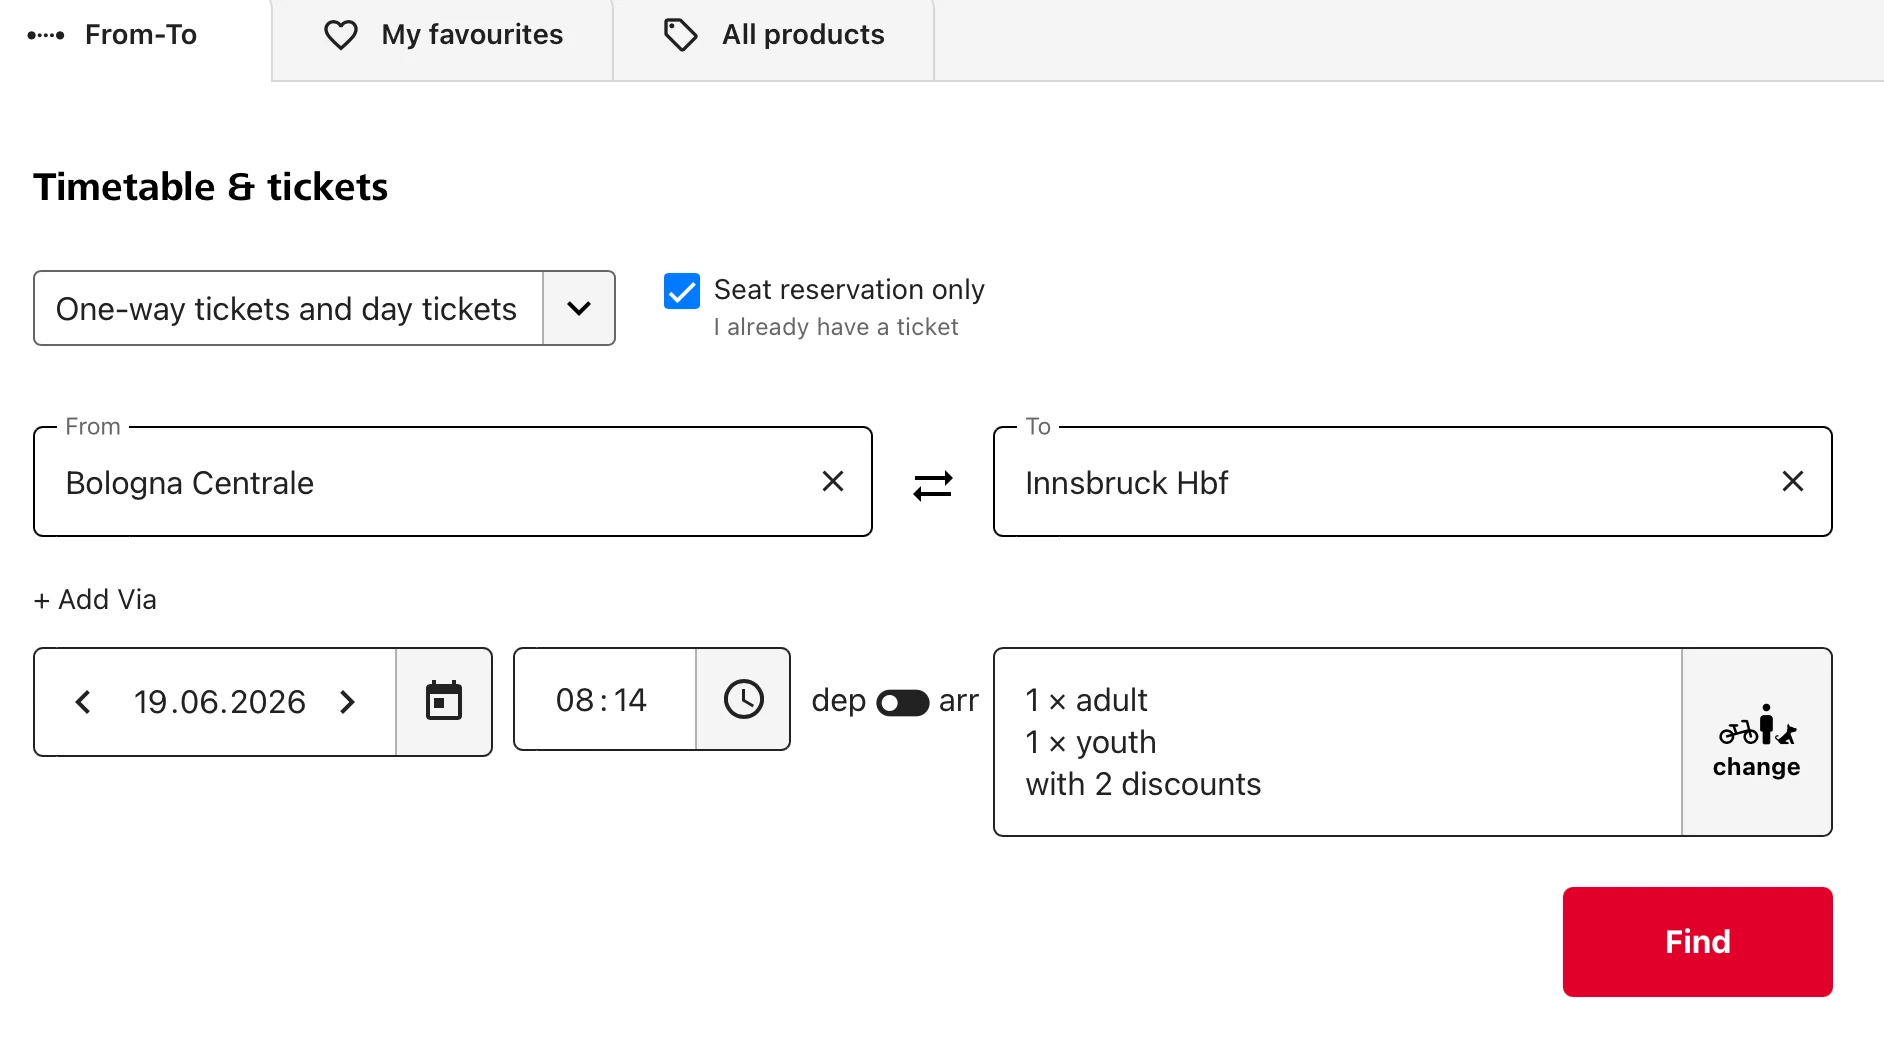The height and width of the screenshot is (1050, 1884).
Task: Click the change passengers icon
Action: click(1756, 741)
